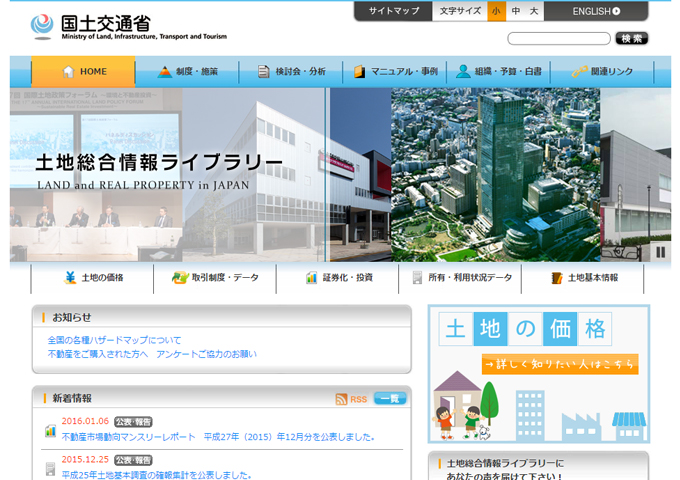Open the RSS text link
The width and height of the screenshot is (680, 480).
coord(358,399)
